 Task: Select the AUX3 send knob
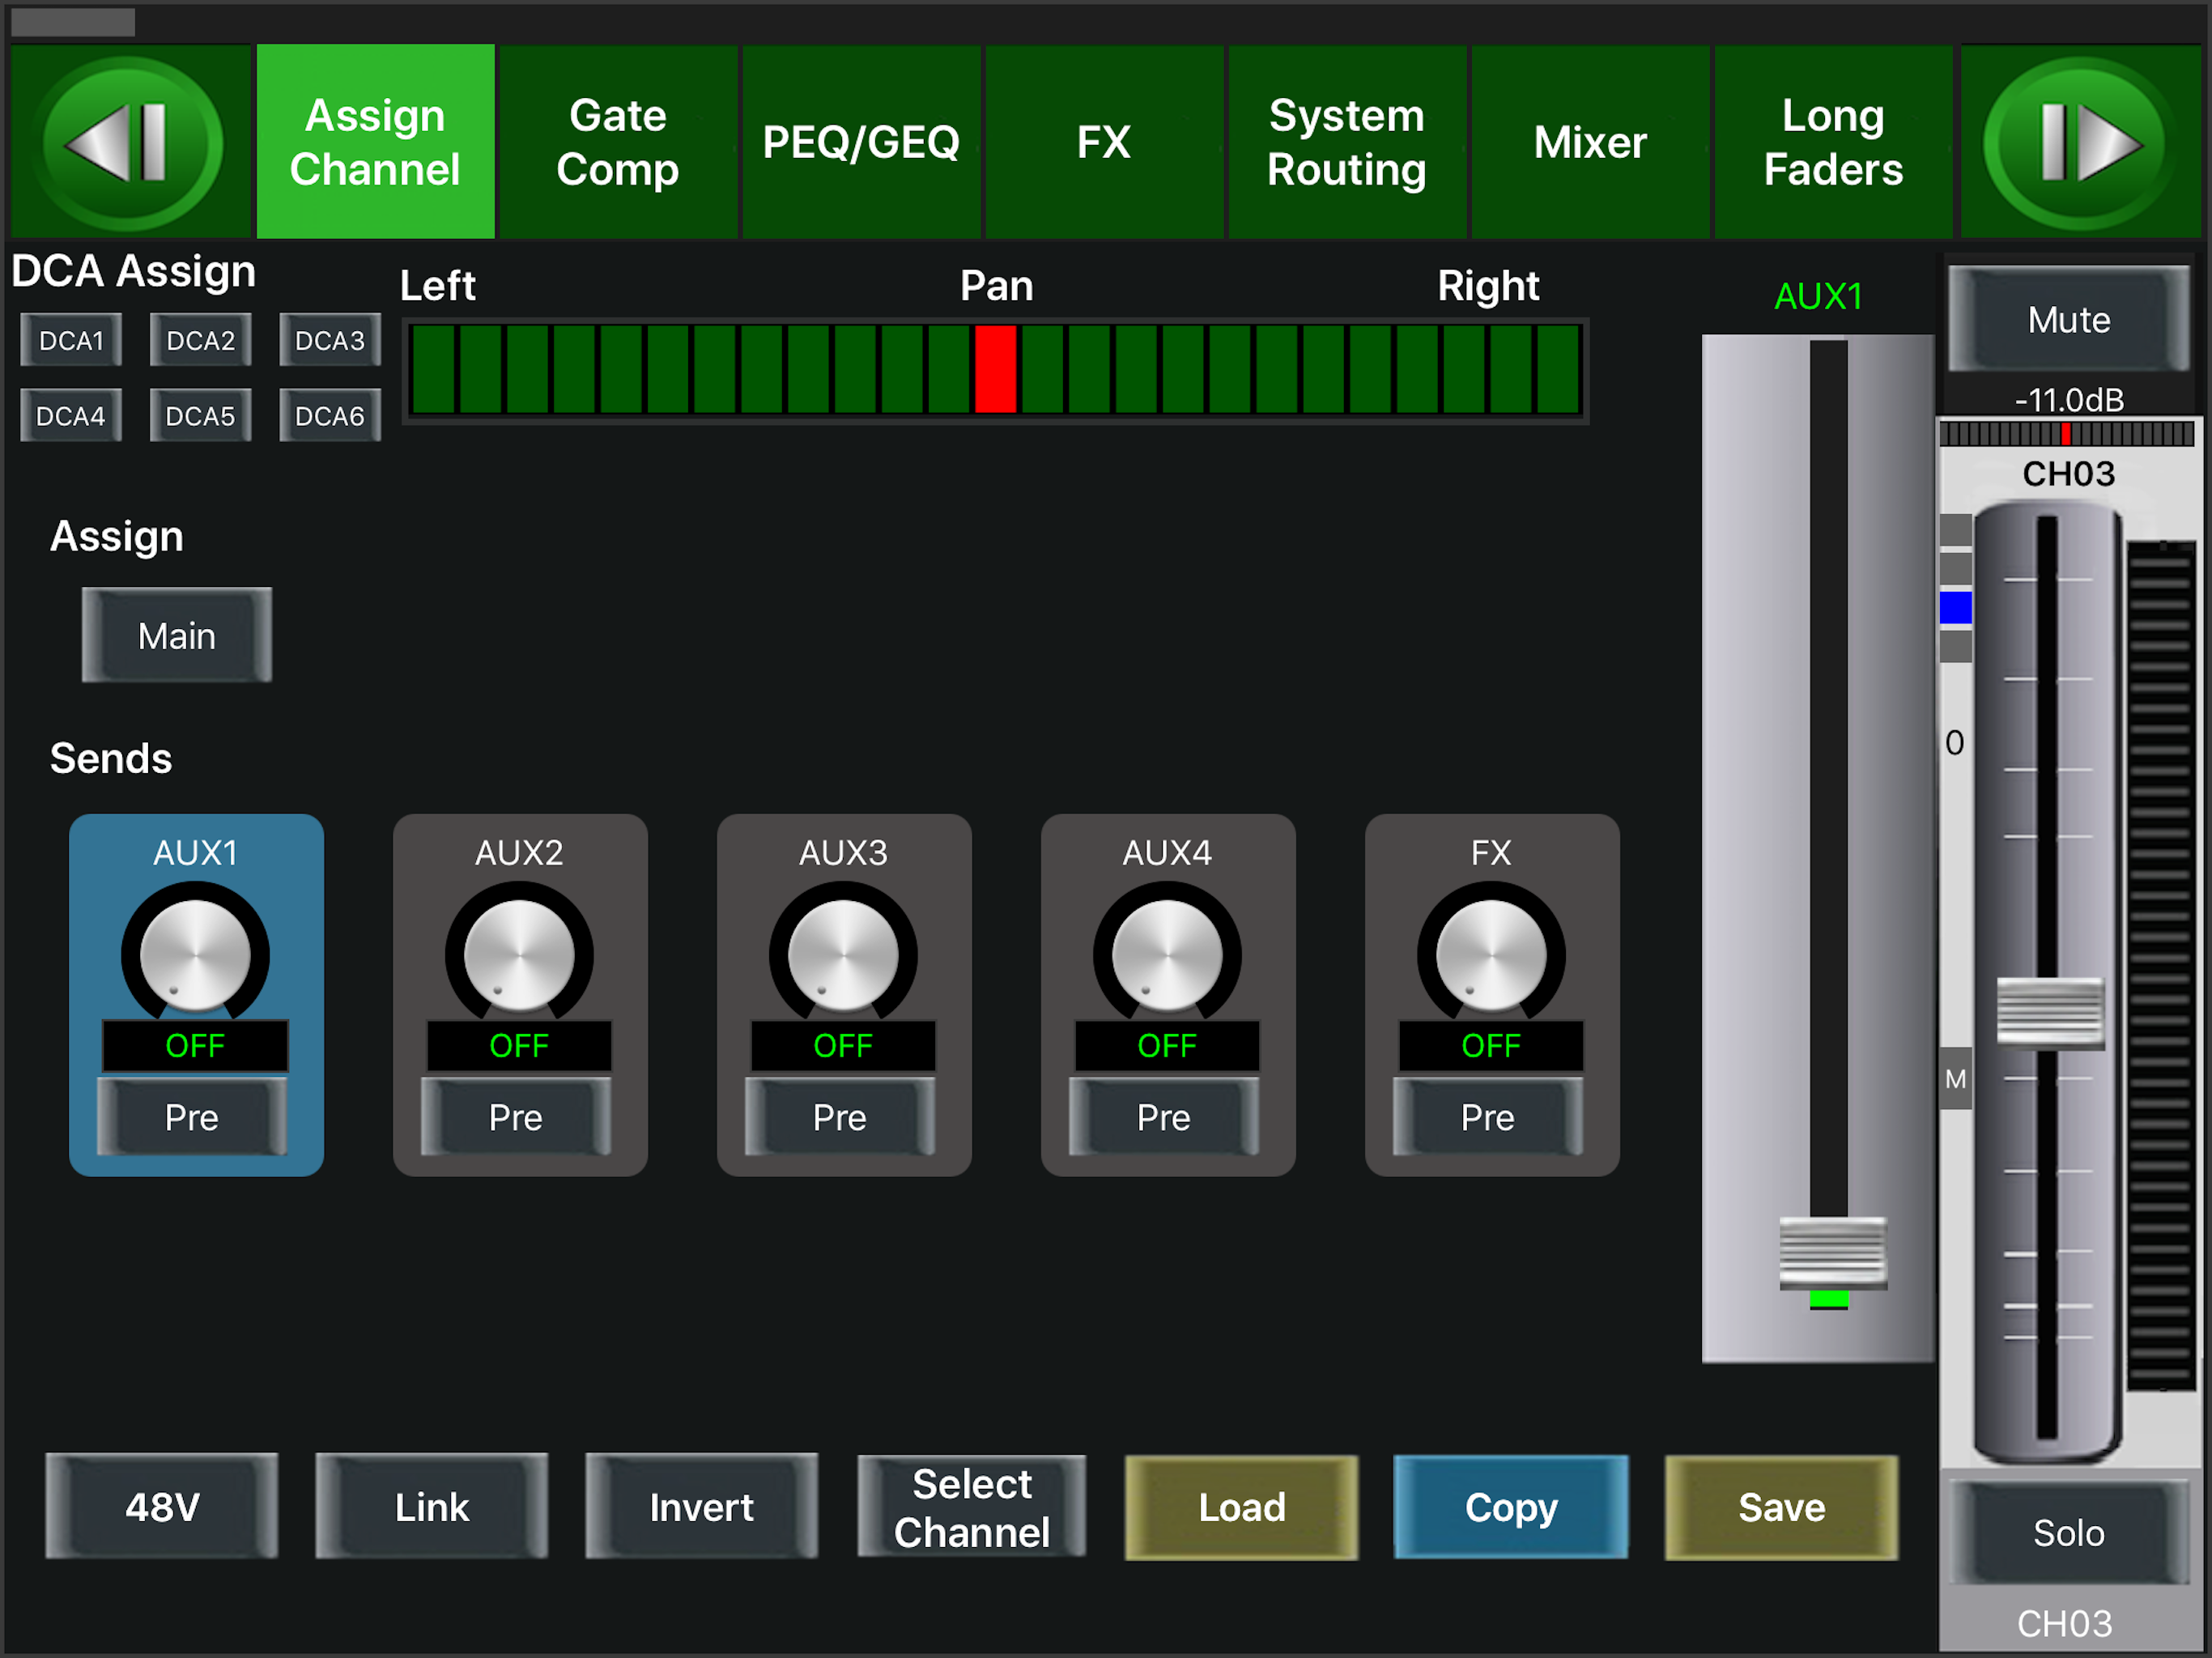pyautogui.click(x=843, y=955)
